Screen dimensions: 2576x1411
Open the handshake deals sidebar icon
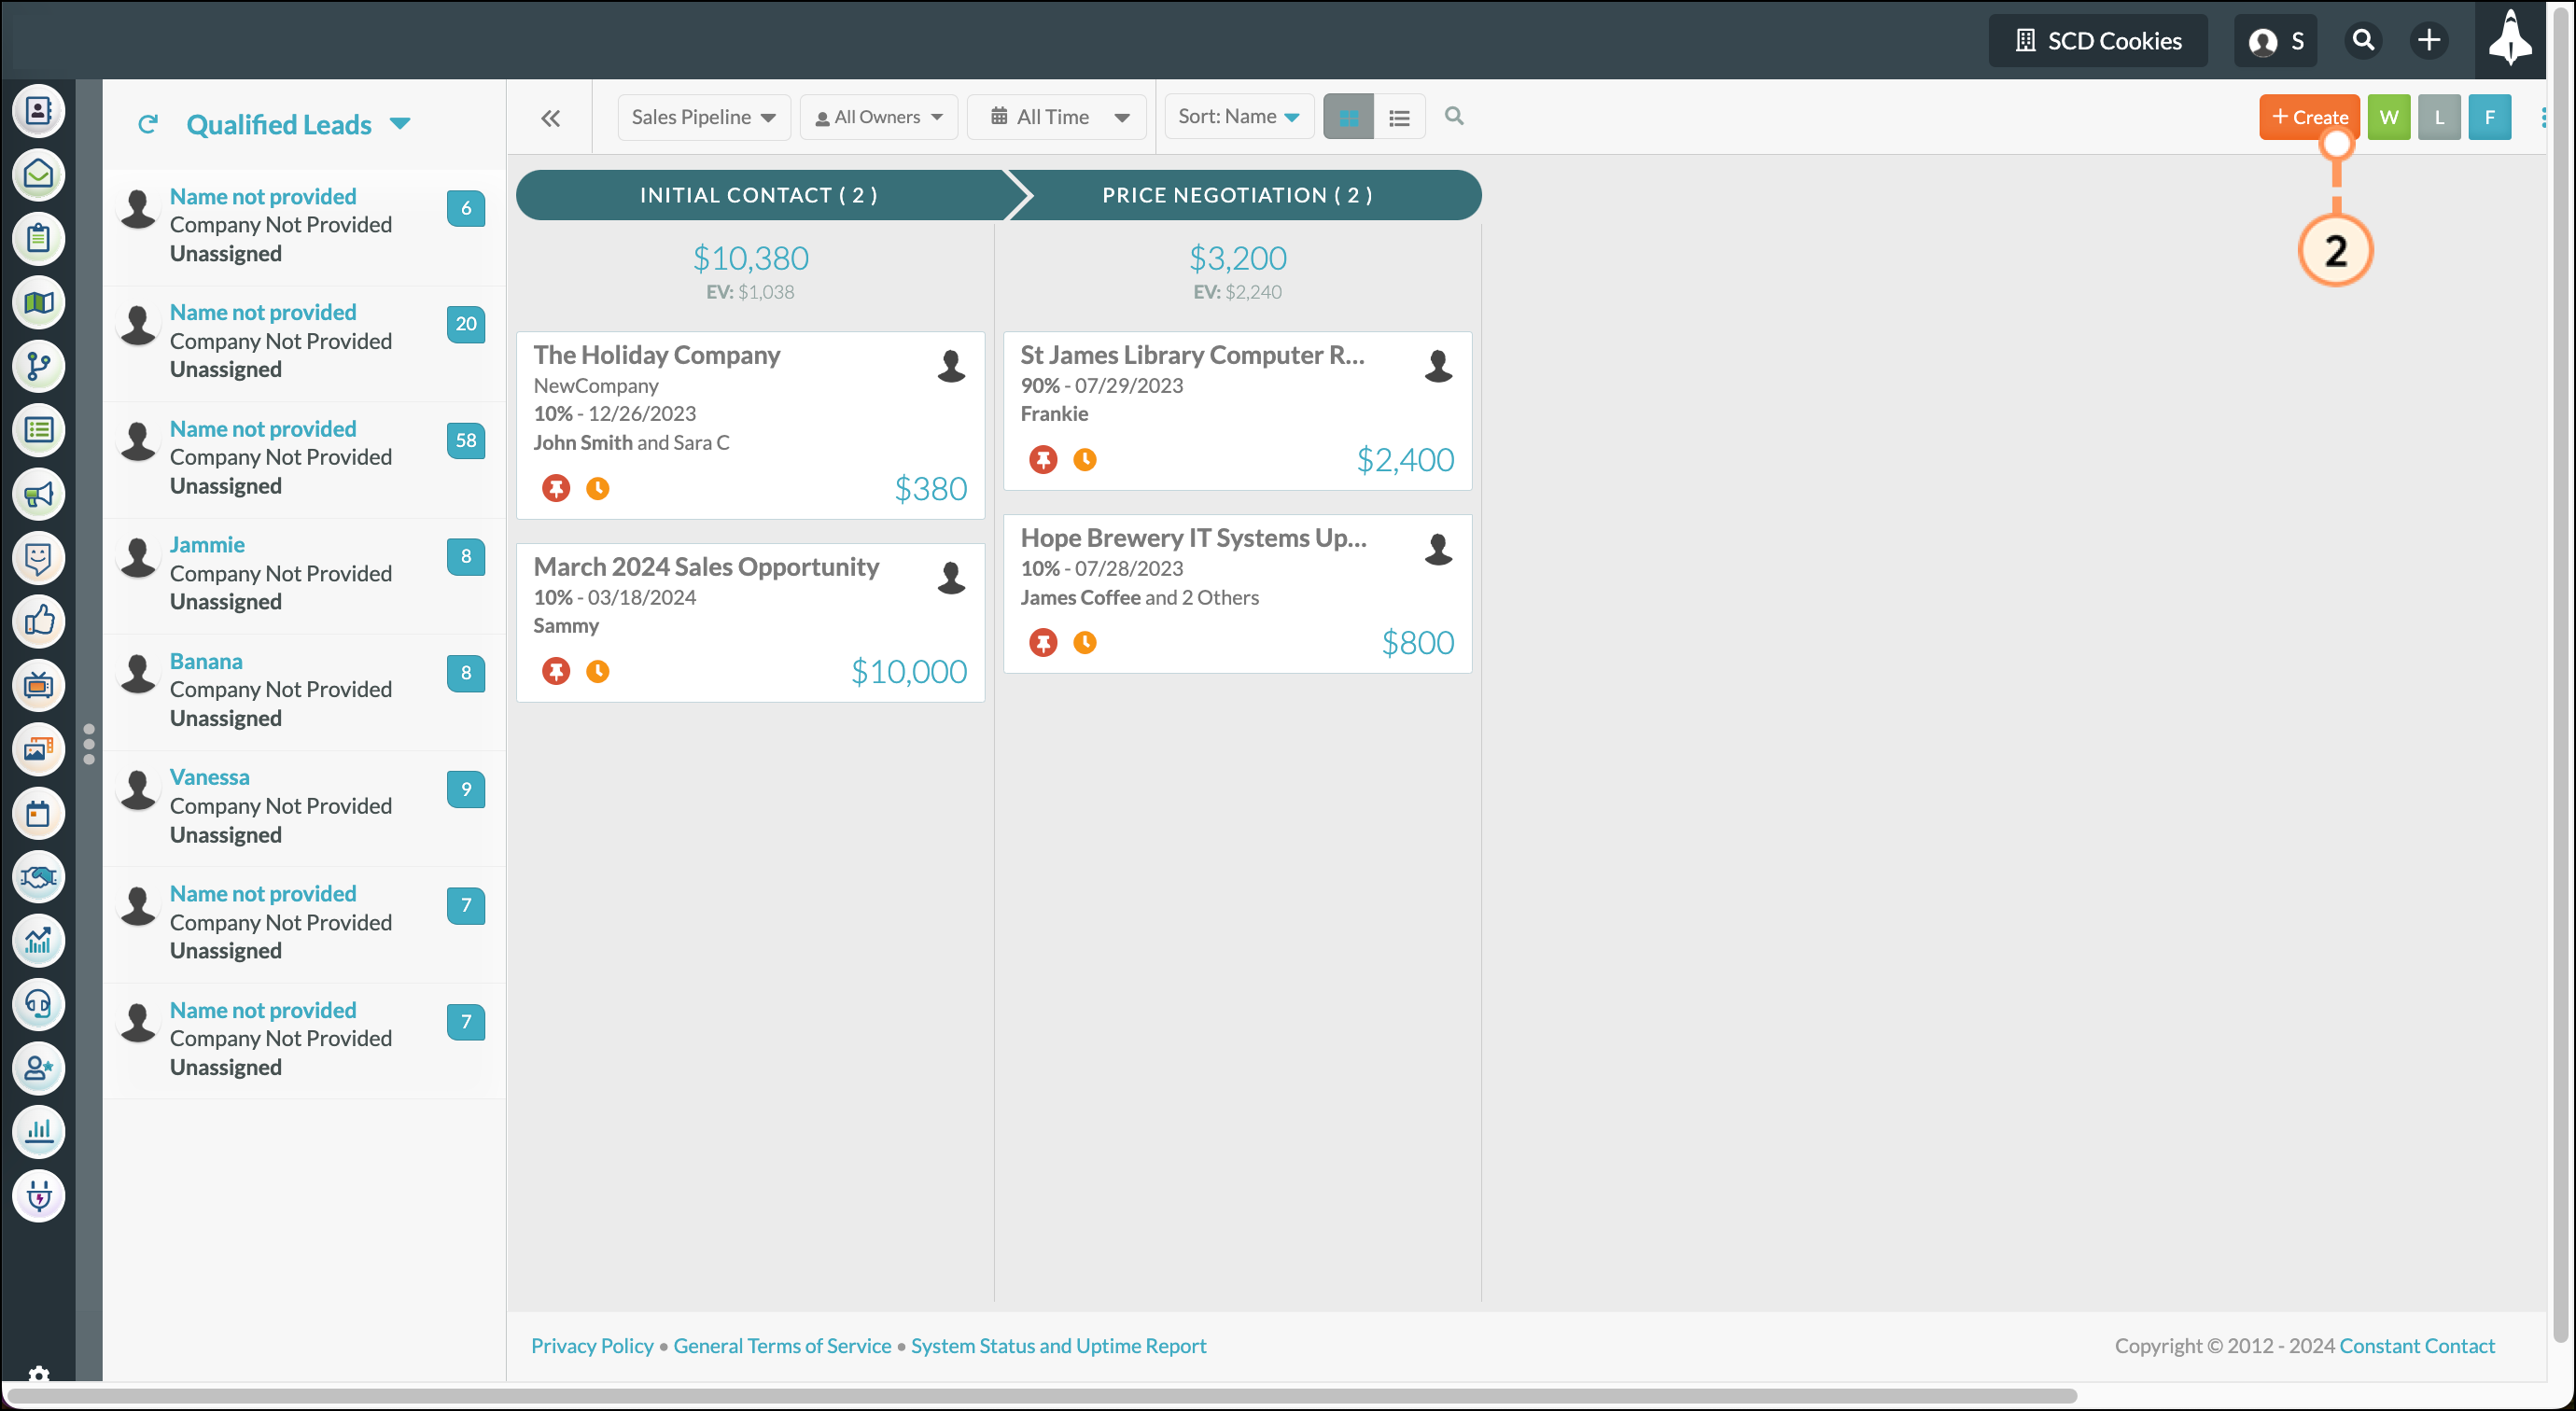[38, 877]
